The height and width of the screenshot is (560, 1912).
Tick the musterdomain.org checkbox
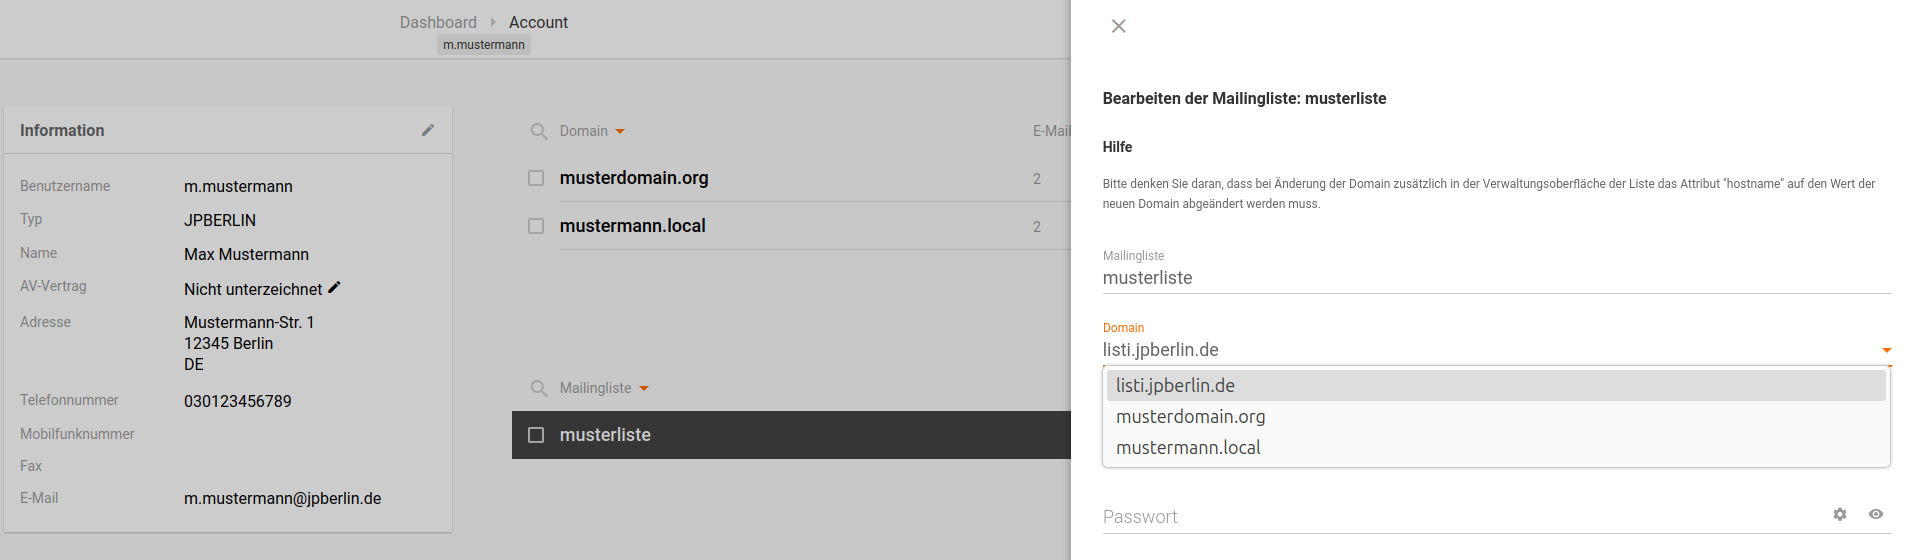click(x=536, y=178)
